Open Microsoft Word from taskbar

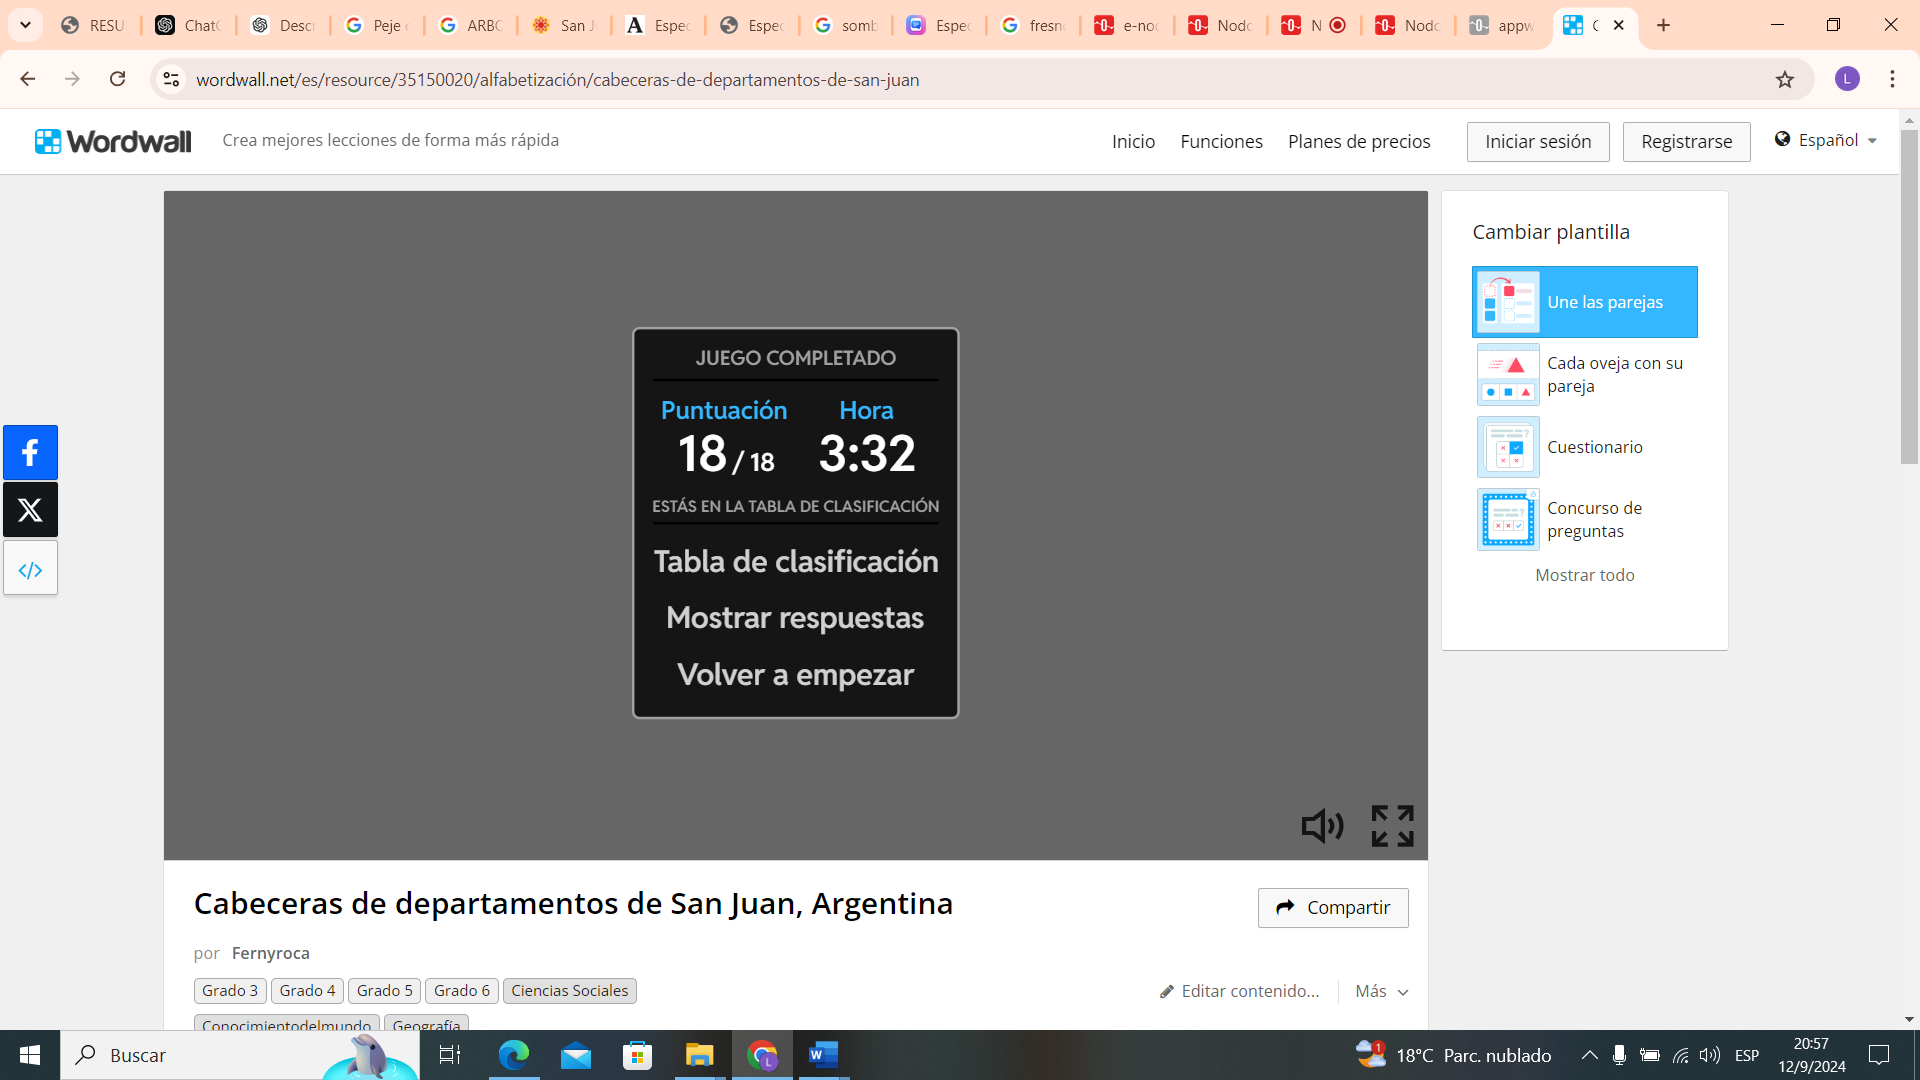coord(822,1055)
